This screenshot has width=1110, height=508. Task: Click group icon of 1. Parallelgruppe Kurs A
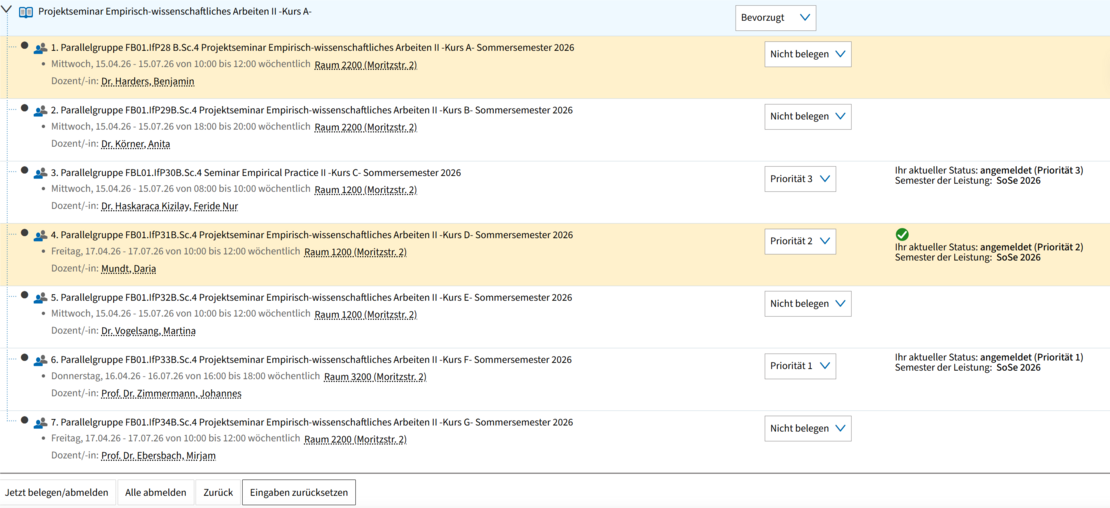40,49
